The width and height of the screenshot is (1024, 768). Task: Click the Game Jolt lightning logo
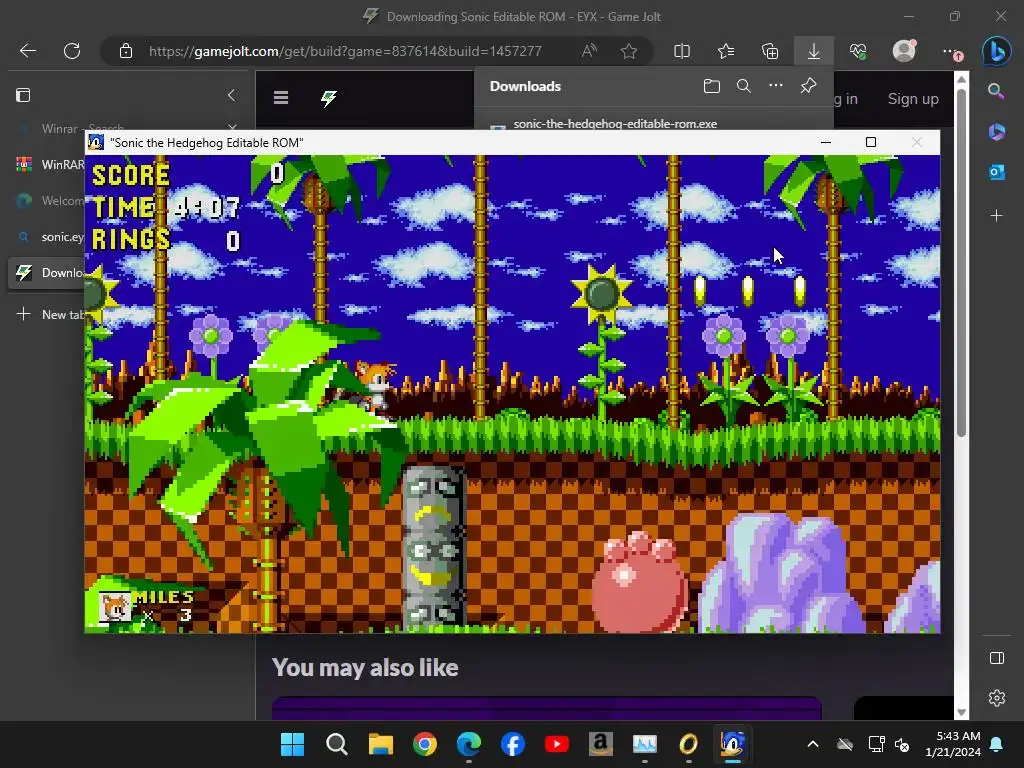click(x=328, y=99)
